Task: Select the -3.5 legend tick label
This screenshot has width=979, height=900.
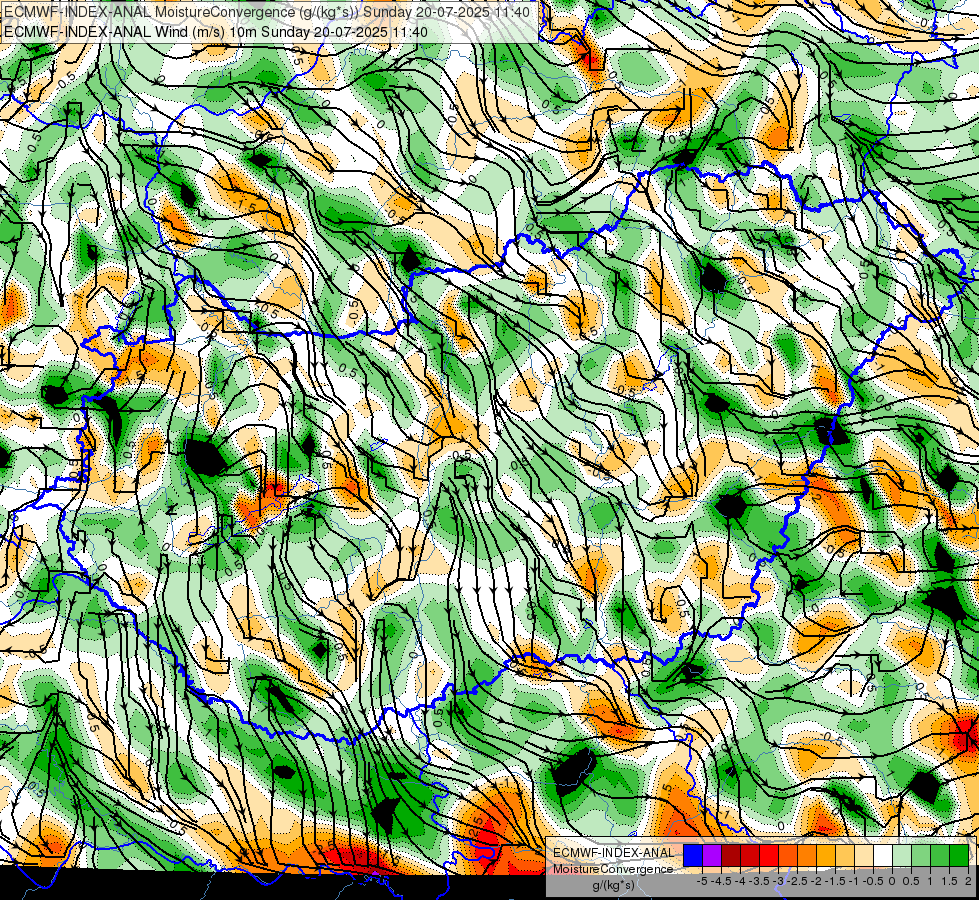Action: 759,881
